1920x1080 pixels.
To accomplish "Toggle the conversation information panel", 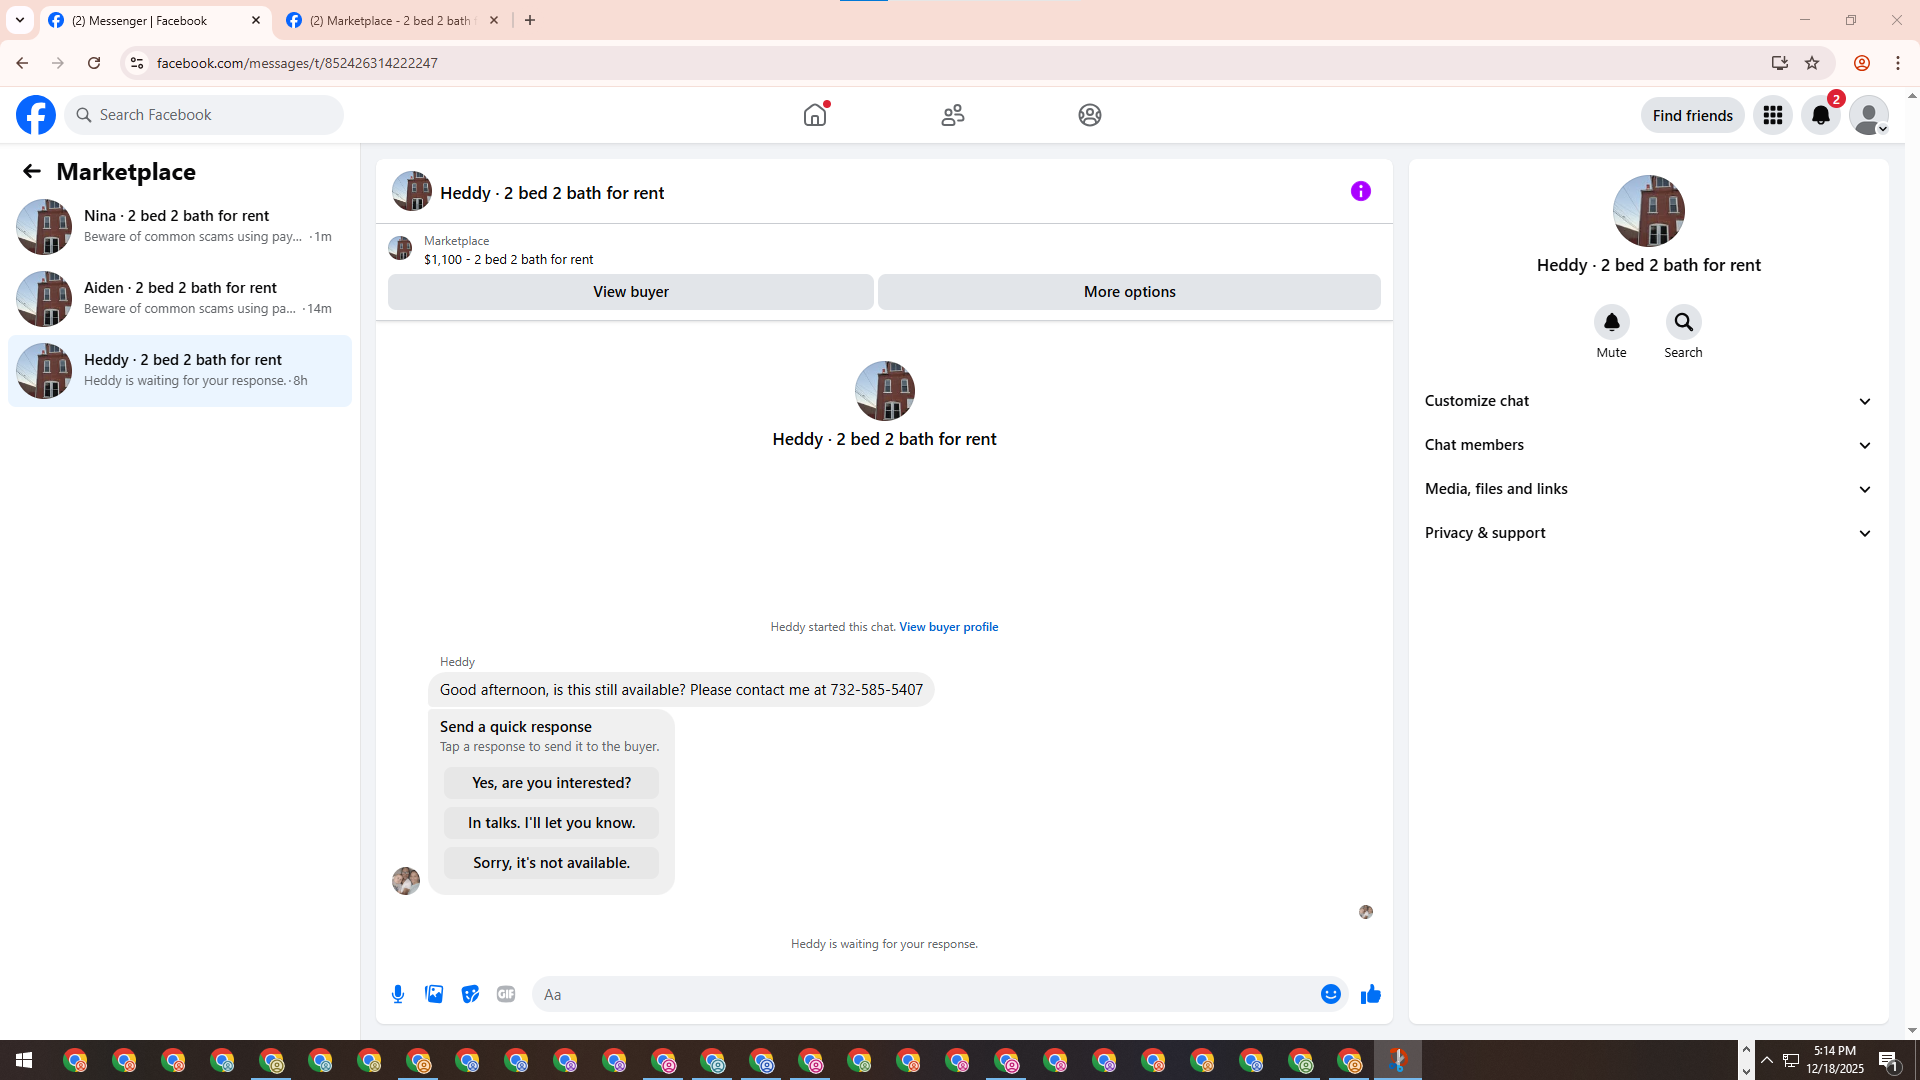I will [1361, 191].
